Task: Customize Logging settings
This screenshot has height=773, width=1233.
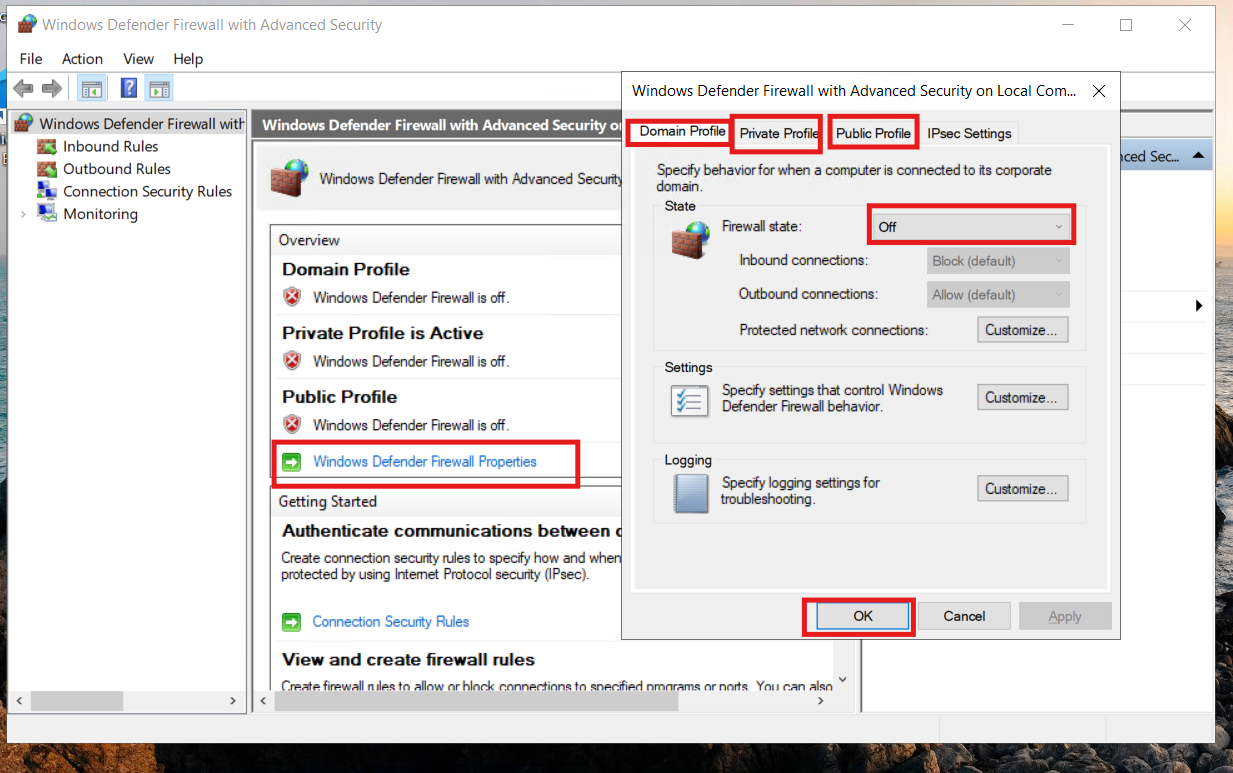Action: 1022,489
